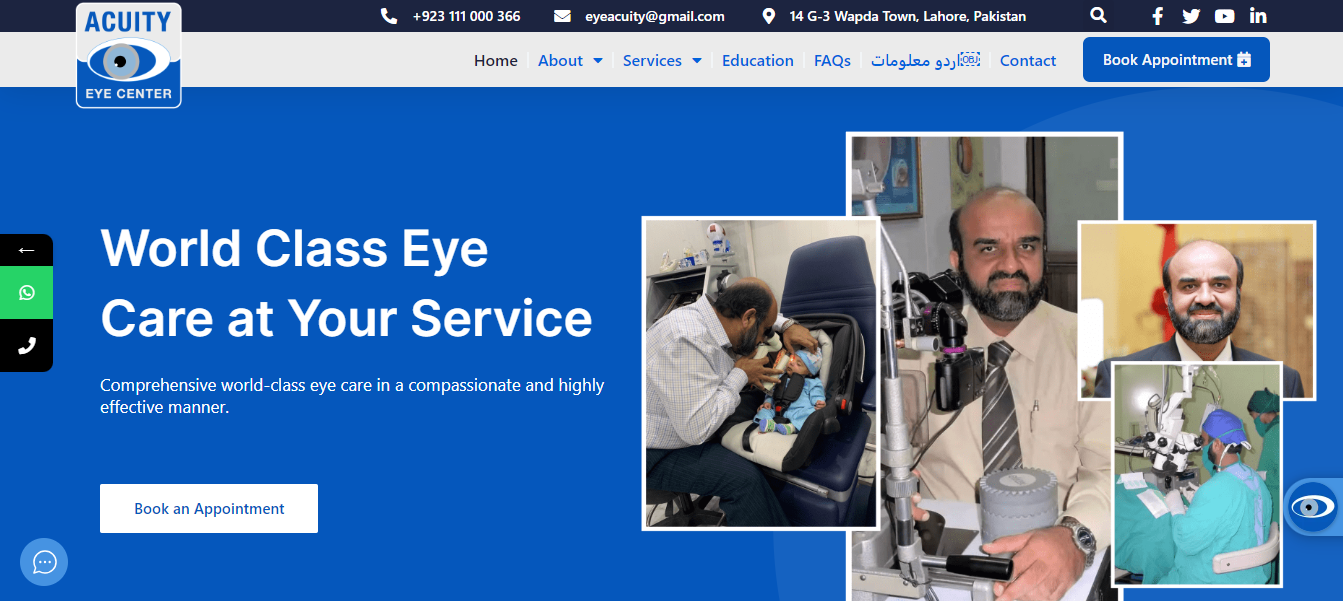This screenshot has height=601, width=1343.
Task: Open the chat bubble widget
Action: (x=44, y=562)
